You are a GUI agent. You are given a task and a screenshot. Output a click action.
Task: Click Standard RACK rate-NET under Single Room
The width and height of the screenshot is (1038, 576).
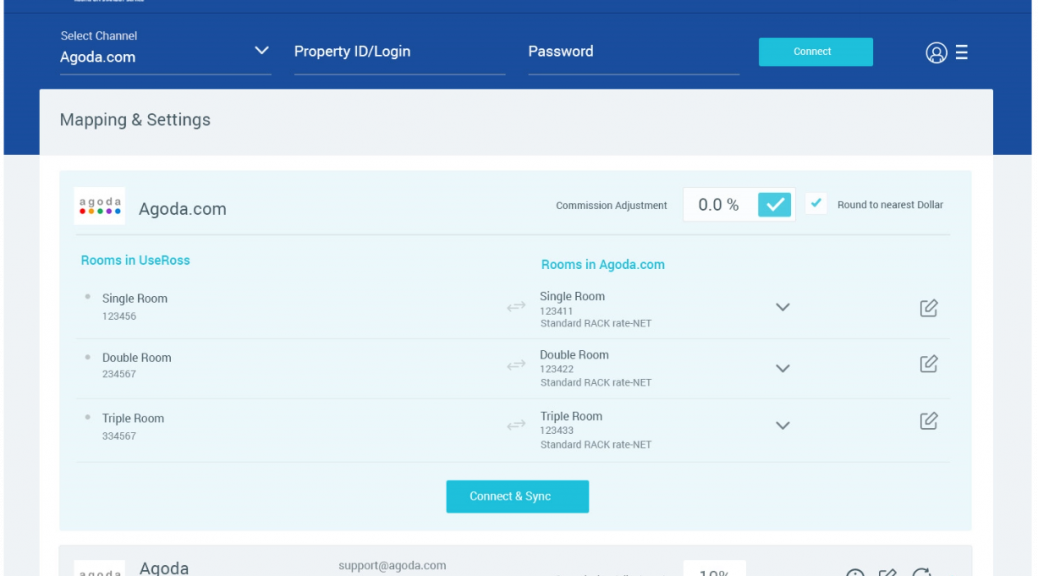596,324
